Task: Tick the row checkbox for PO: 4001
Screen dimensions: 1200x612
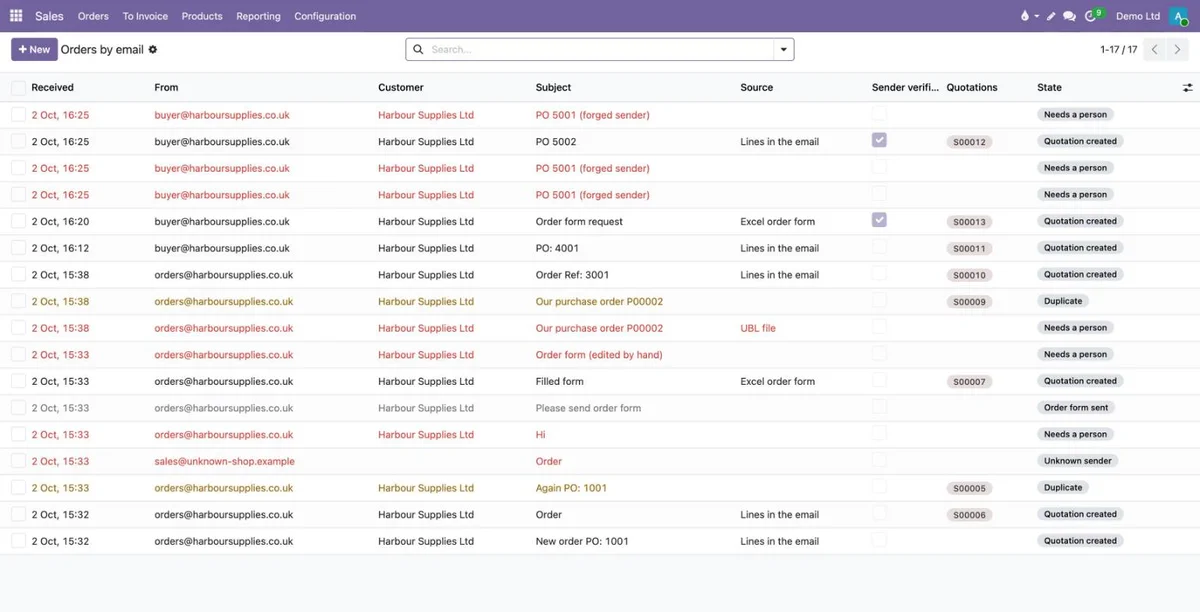Action: click(18, 248)
